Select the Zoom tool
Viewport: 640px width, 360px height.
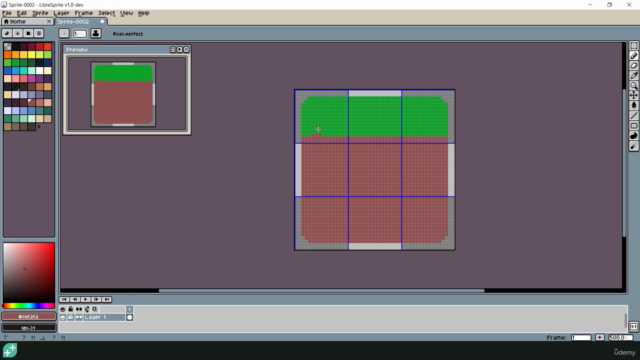tap(633, 85)
